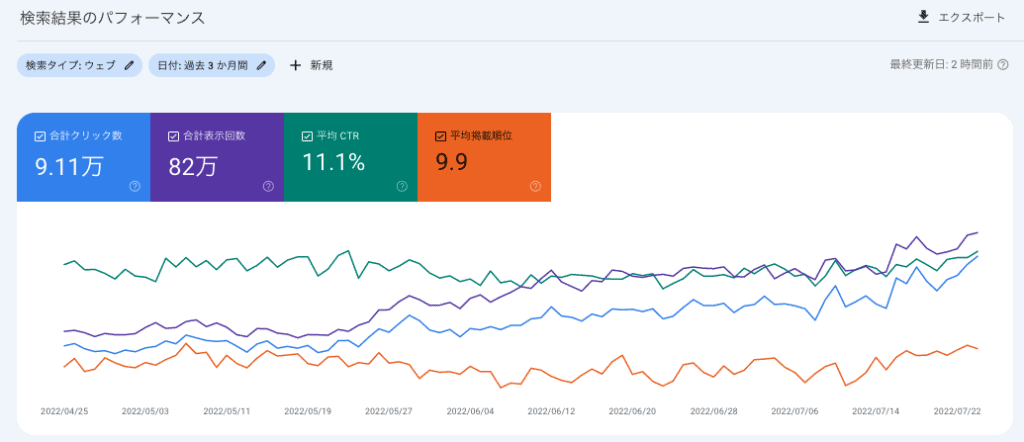
Task: Click the 2022/07/14 date axis label
Action: (x=876, y=411)
